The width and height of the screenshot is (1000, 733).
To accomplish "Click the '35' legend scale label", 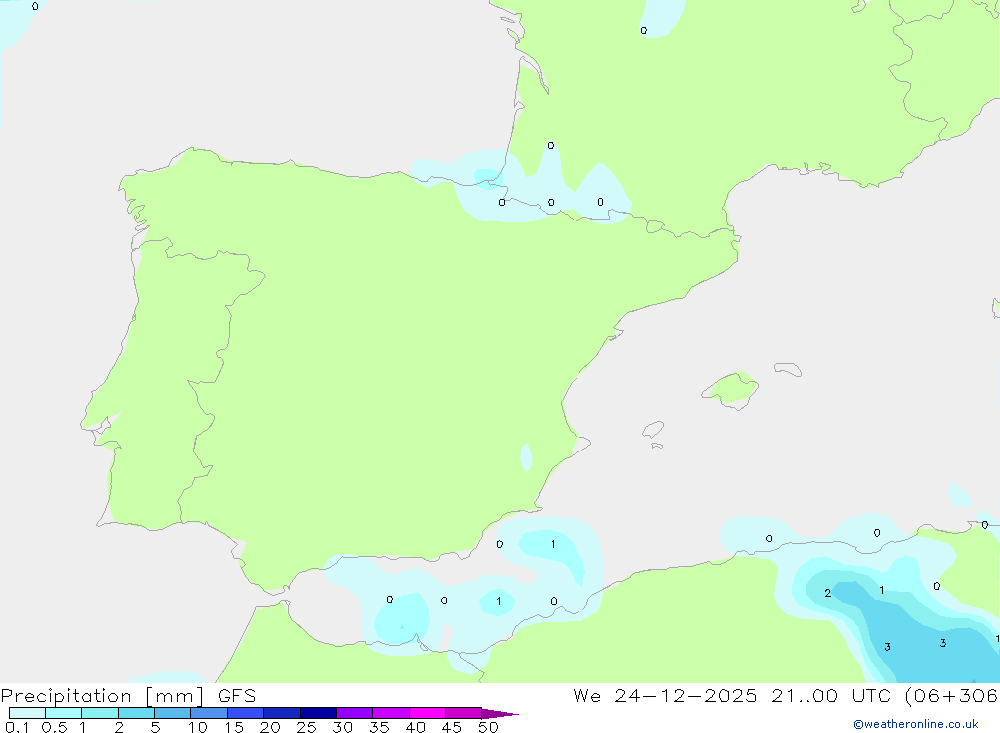I will (379, 727).
